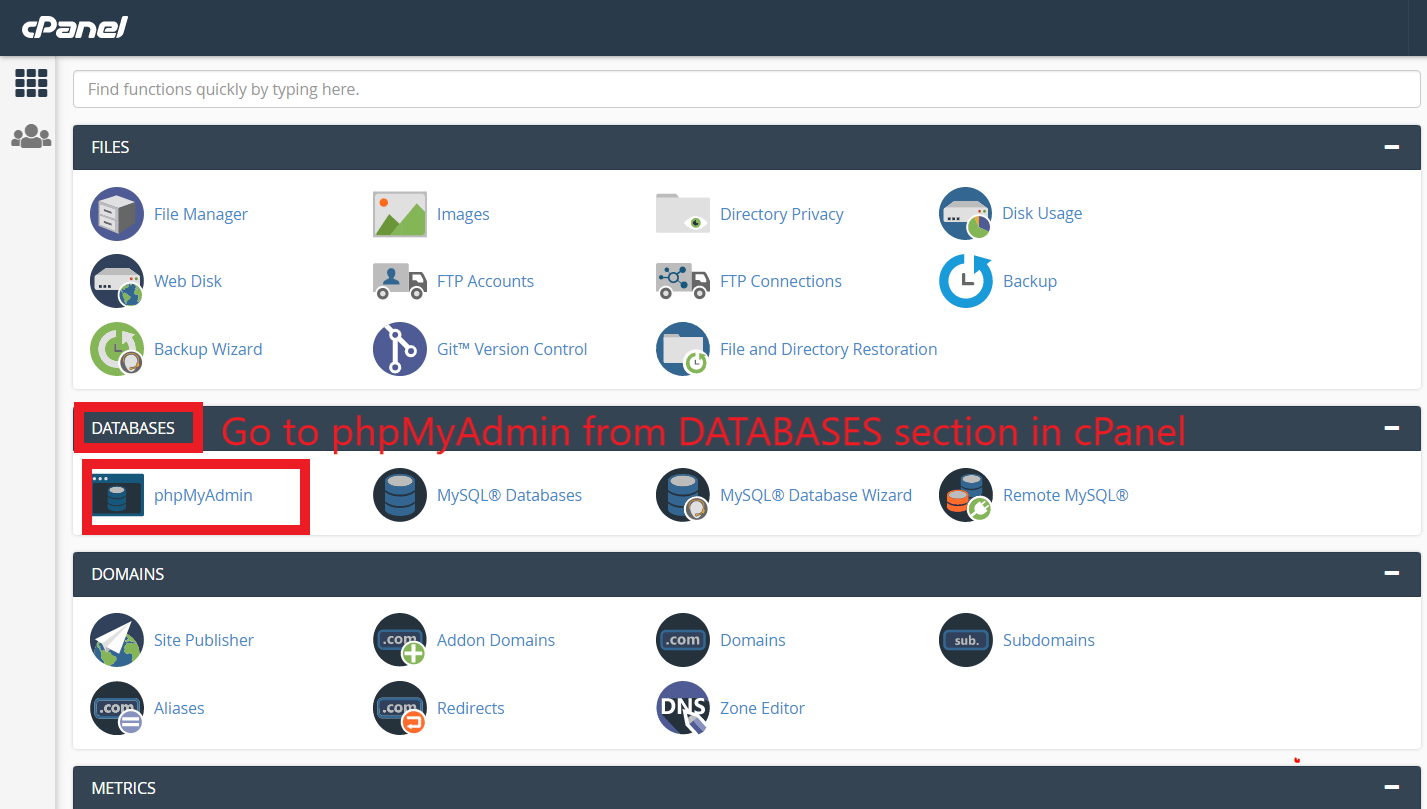Screen dimensions: 1427x809
Task: Open the Remote MySQL icon
Action: tap(966, 495)
